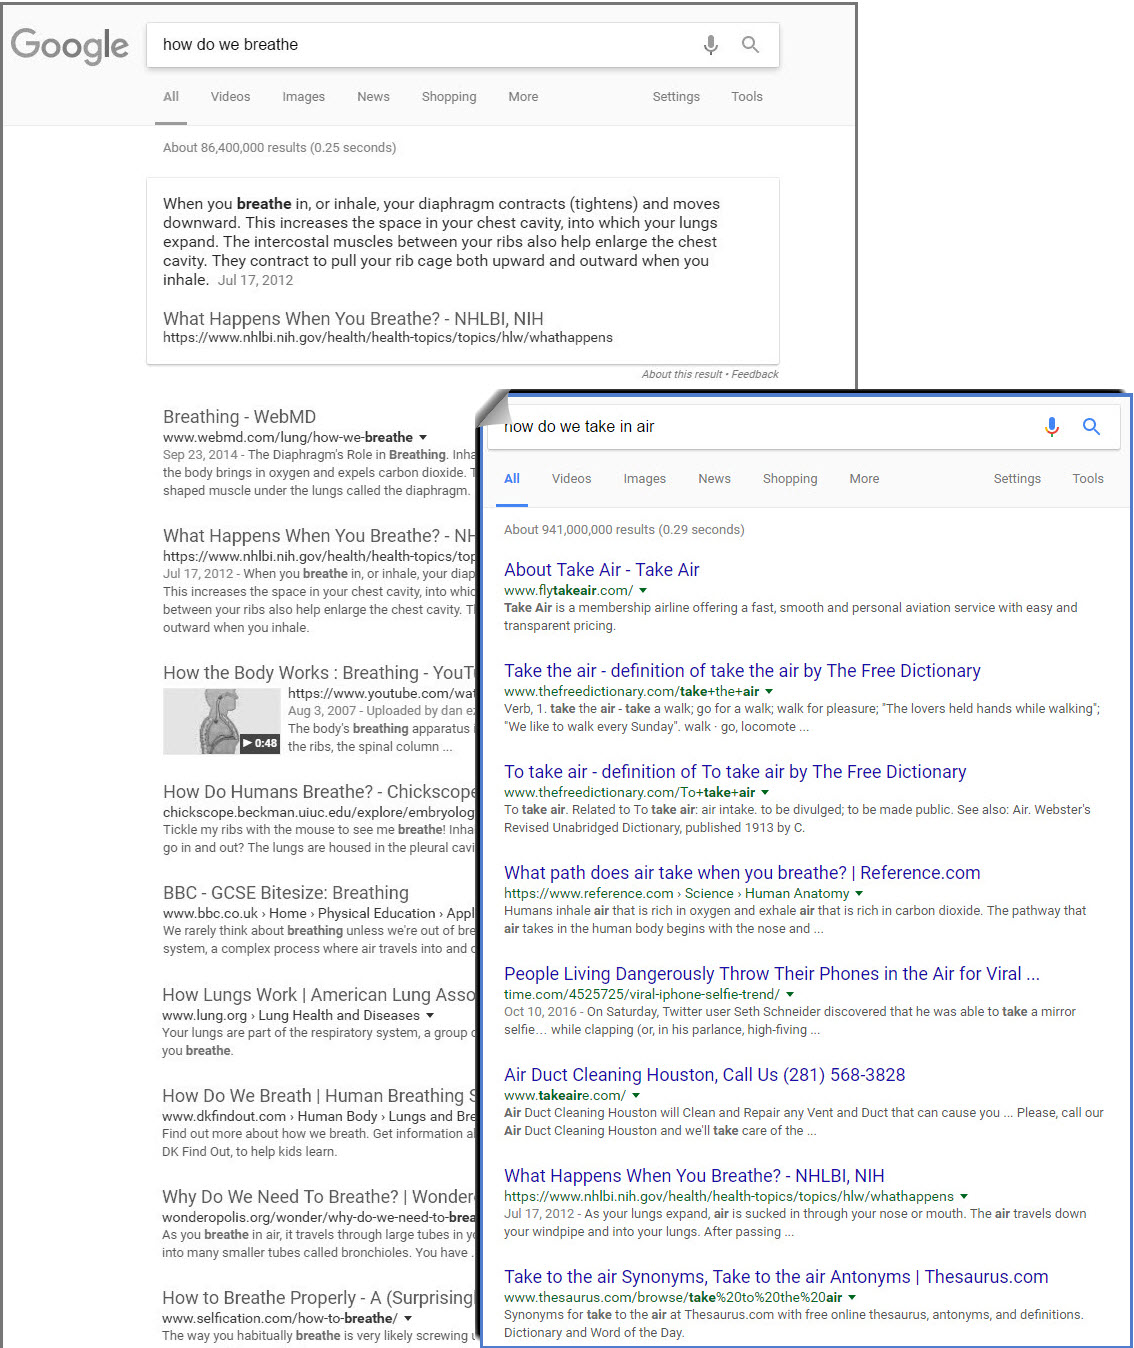The height and width of the screenshot is (1348, 1134).
Task: Open the News tab in front window
Action: 714,479
